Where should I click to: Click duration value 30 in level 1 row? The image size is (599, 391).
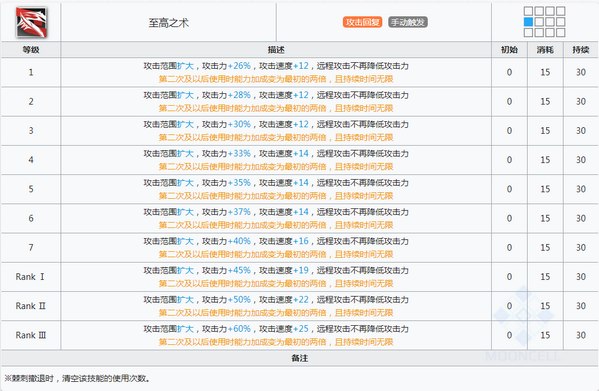(x=581, y=72)
